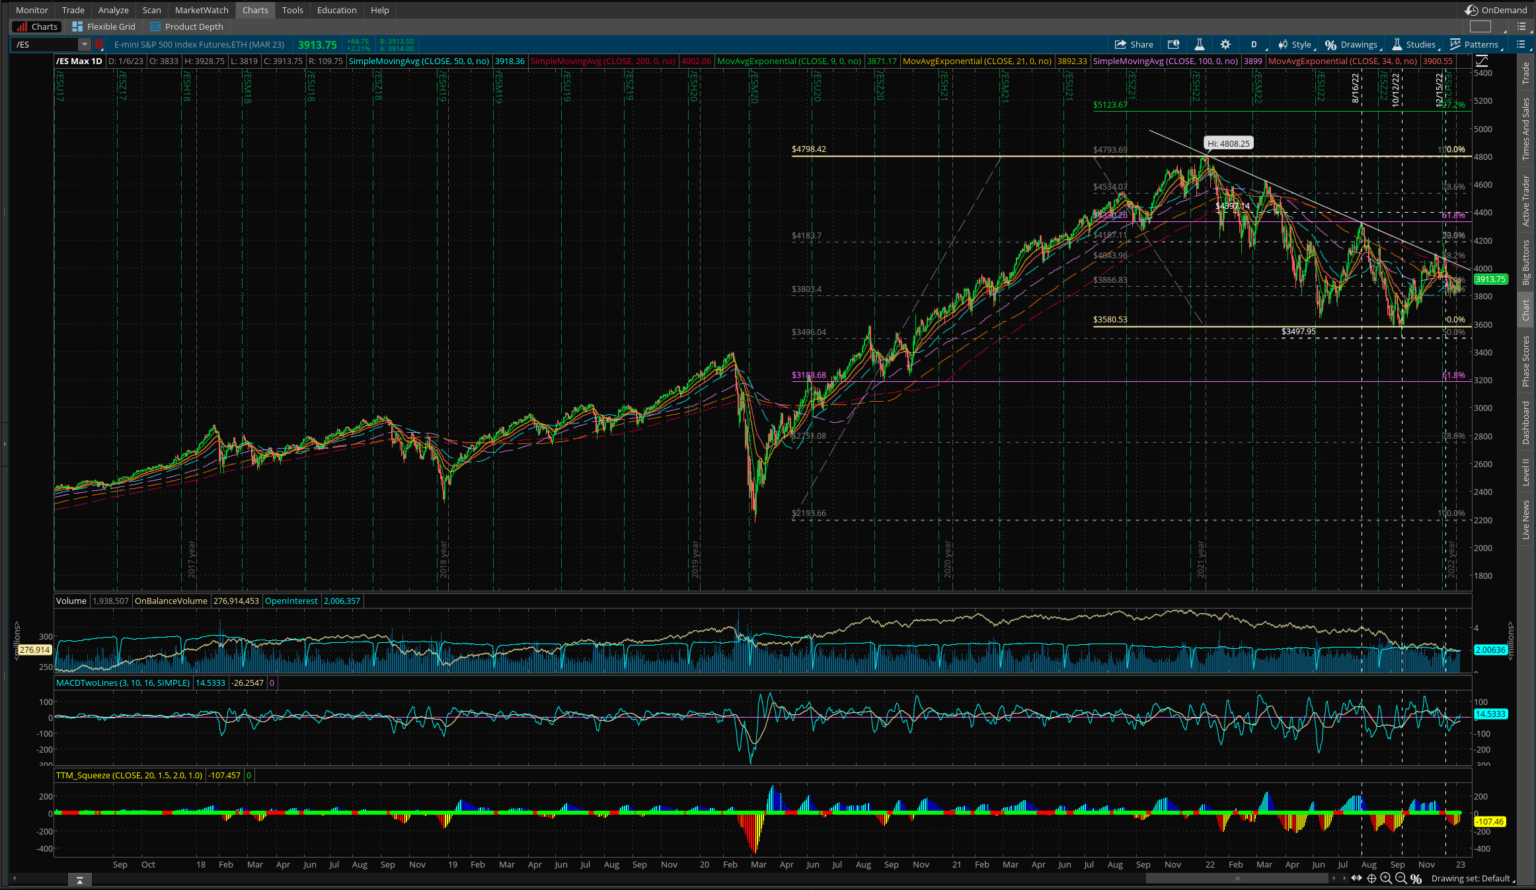Click the horizontal chart scrollbar thumb
Viewport: 1536px width, 890px height.
click(1238, 879)
